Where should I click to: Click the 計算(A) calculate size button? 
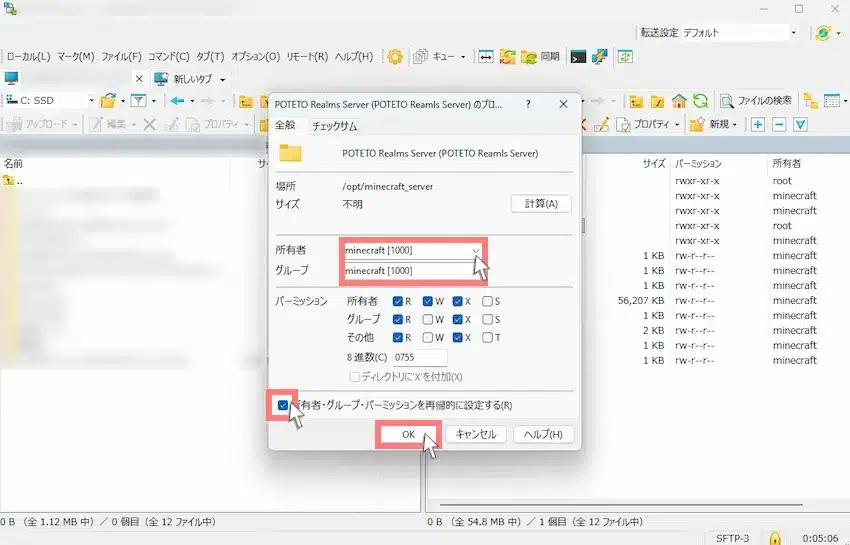click(x=541, y=204)
